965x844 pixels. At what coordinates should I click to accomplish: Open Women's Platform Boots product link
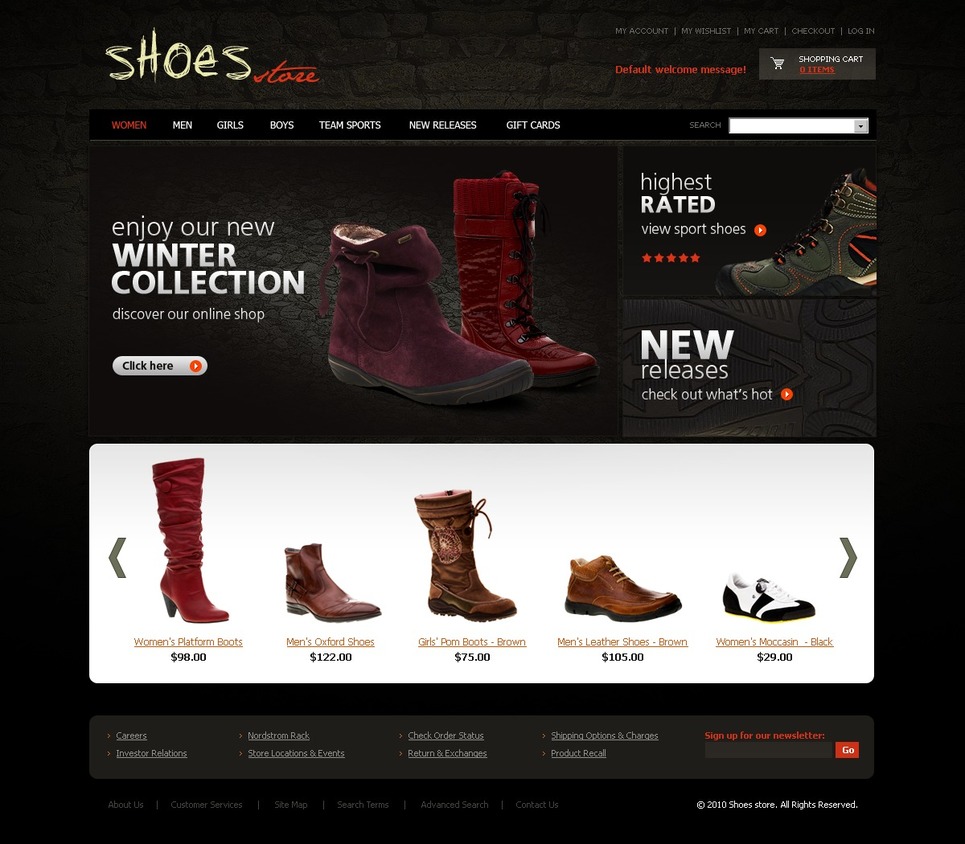tap(188, 641)
